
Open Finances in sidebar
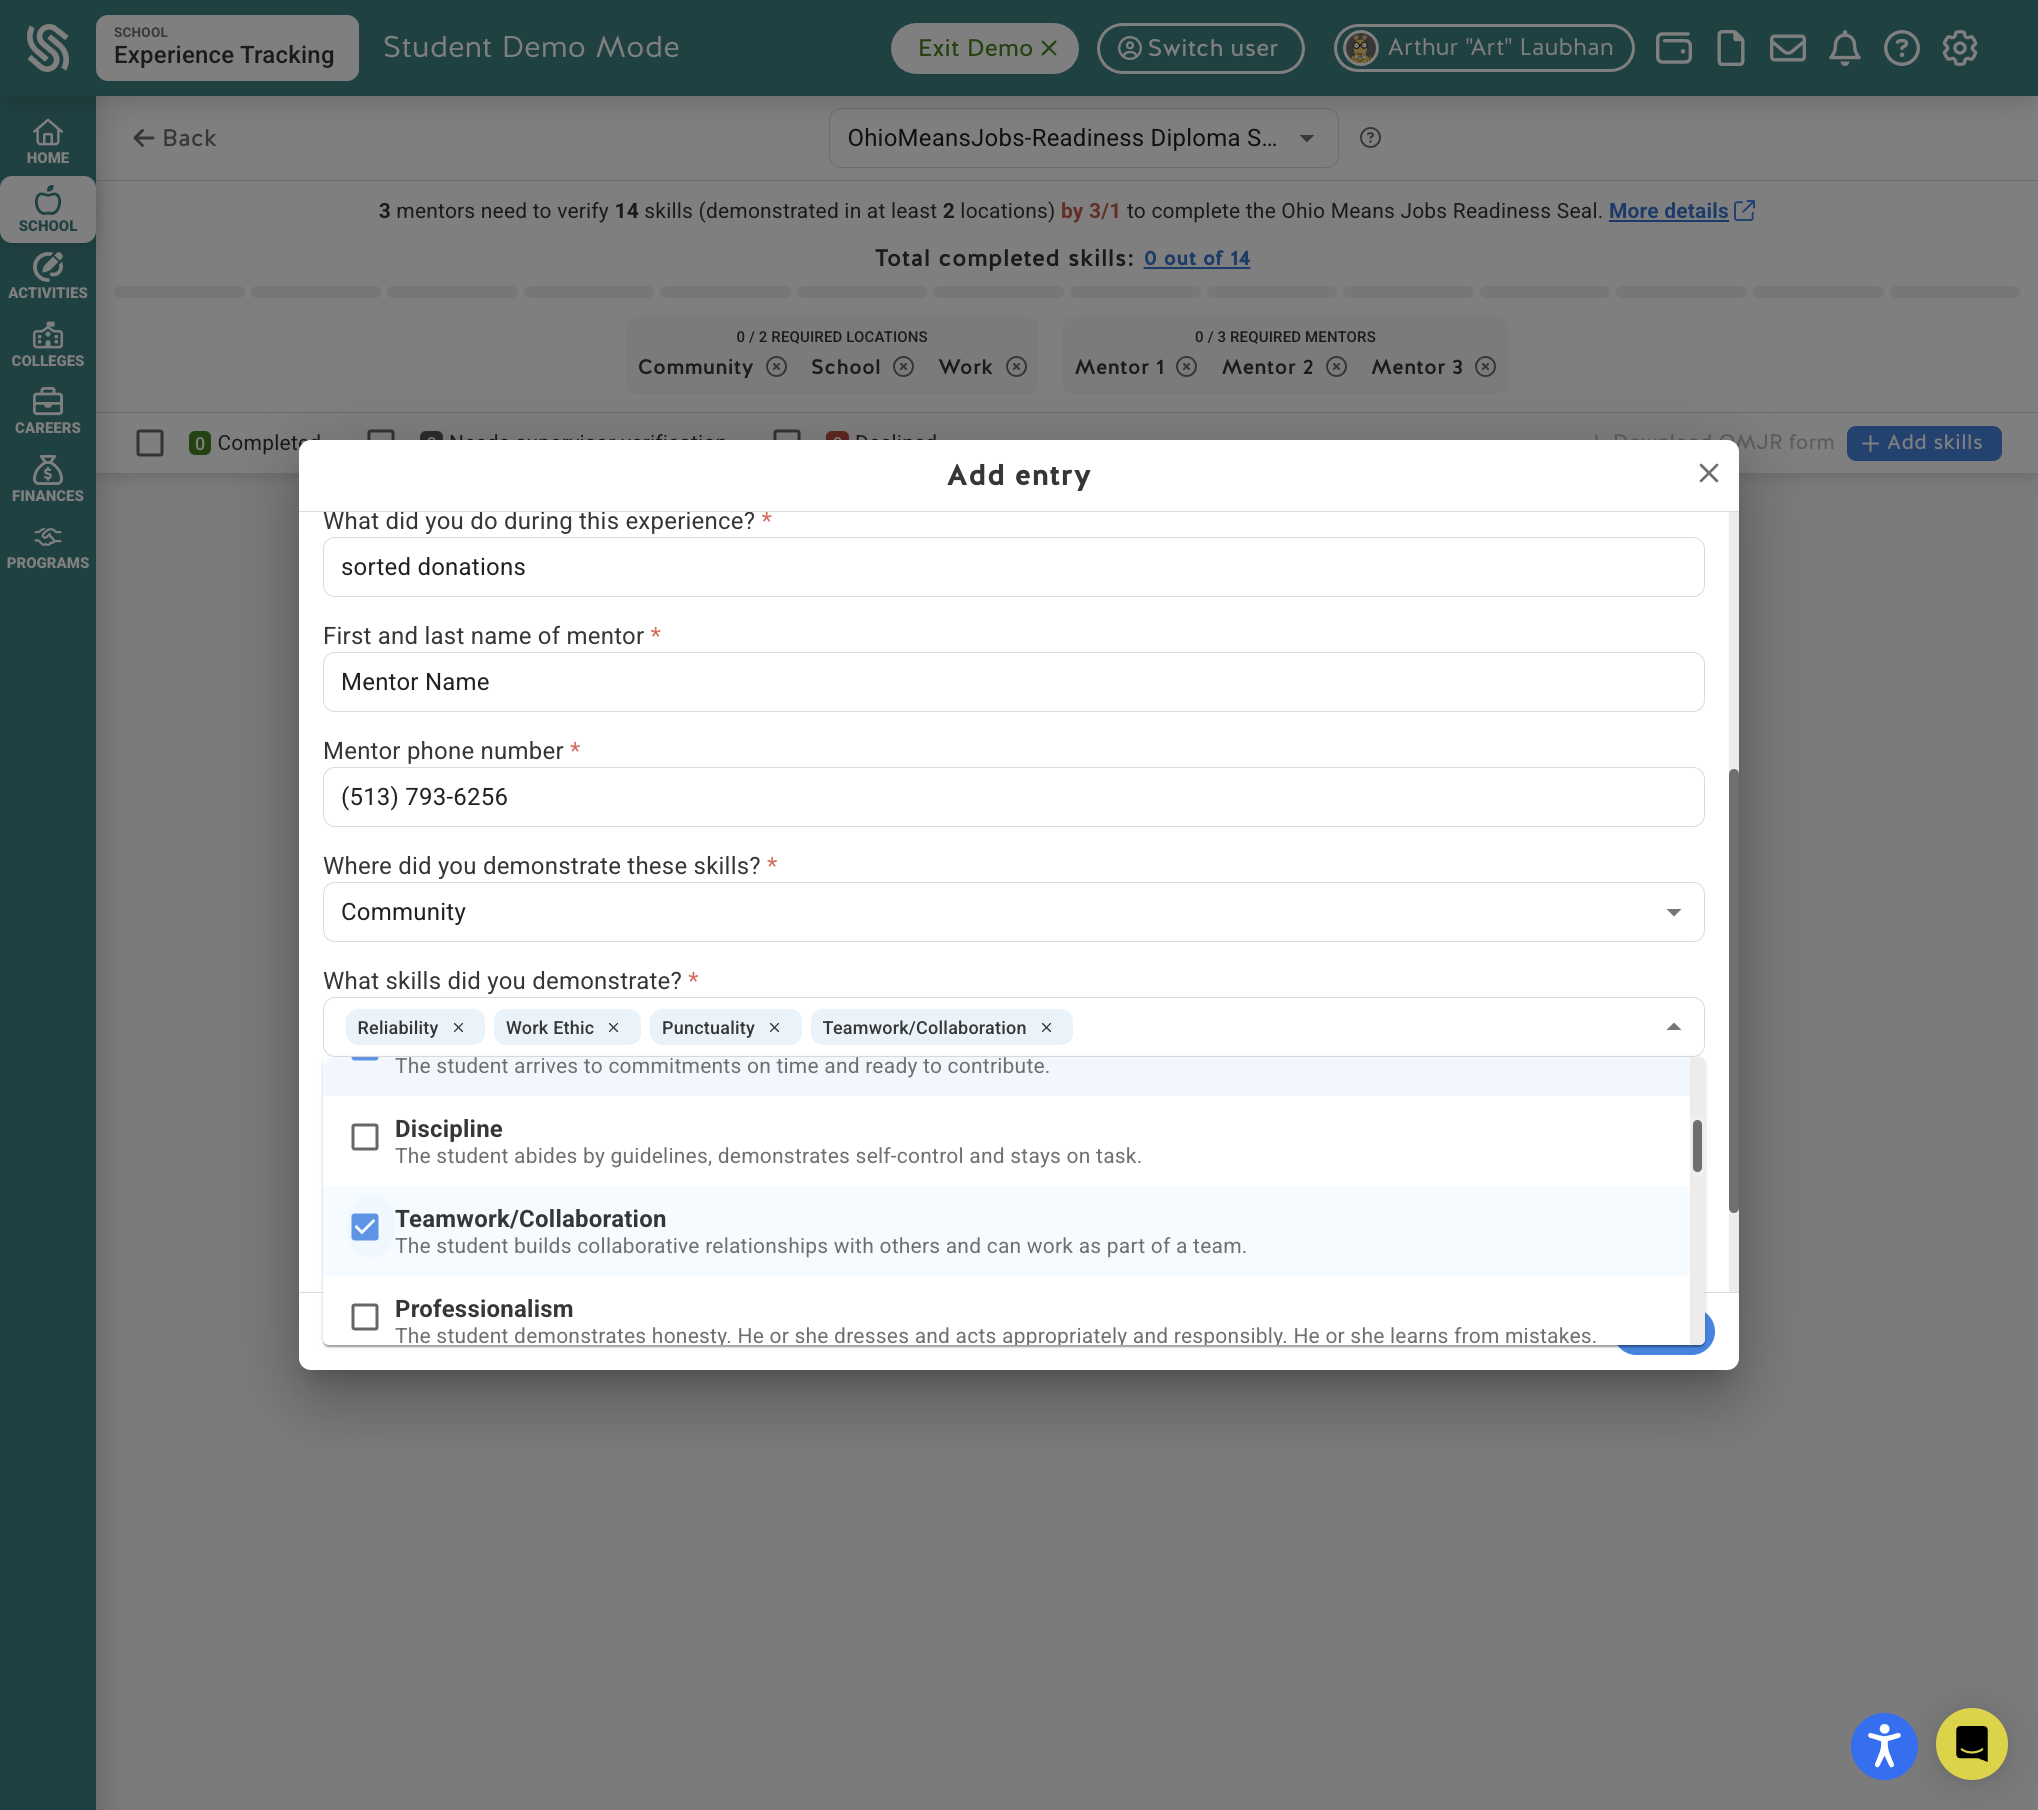click(48, 480)
